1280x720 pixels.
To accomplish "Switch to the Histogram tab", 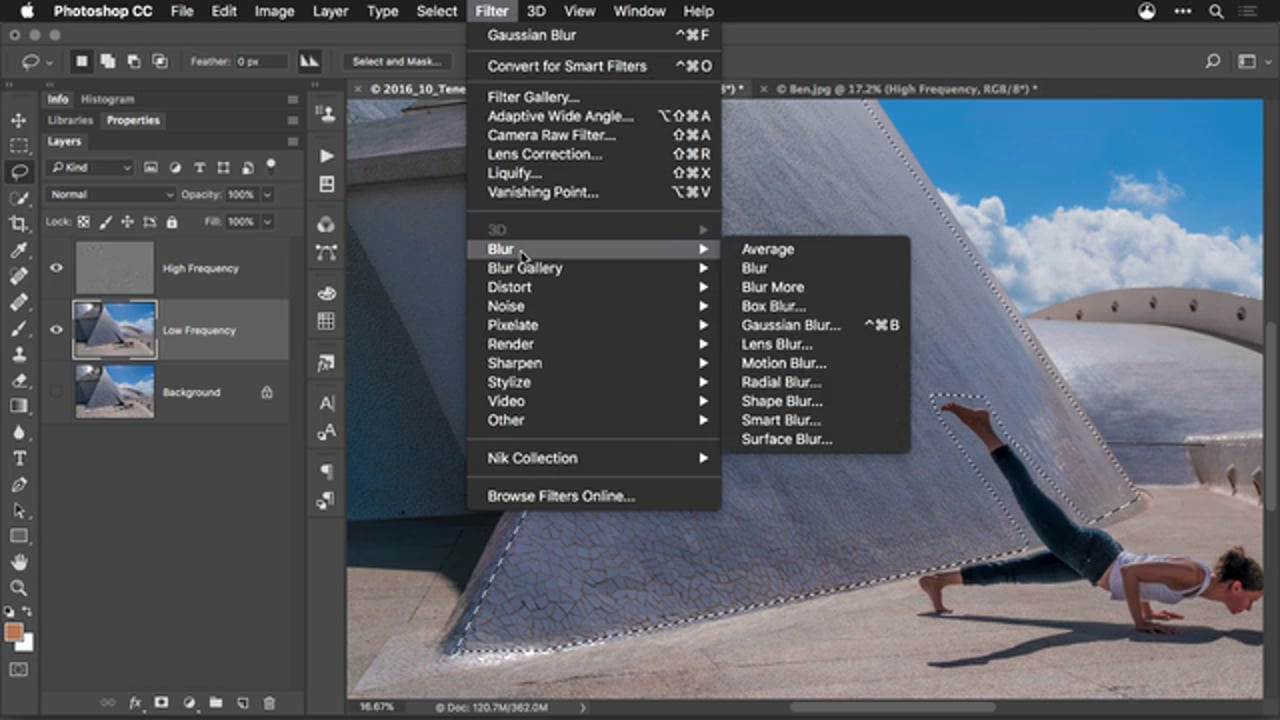I will [107, 99].
